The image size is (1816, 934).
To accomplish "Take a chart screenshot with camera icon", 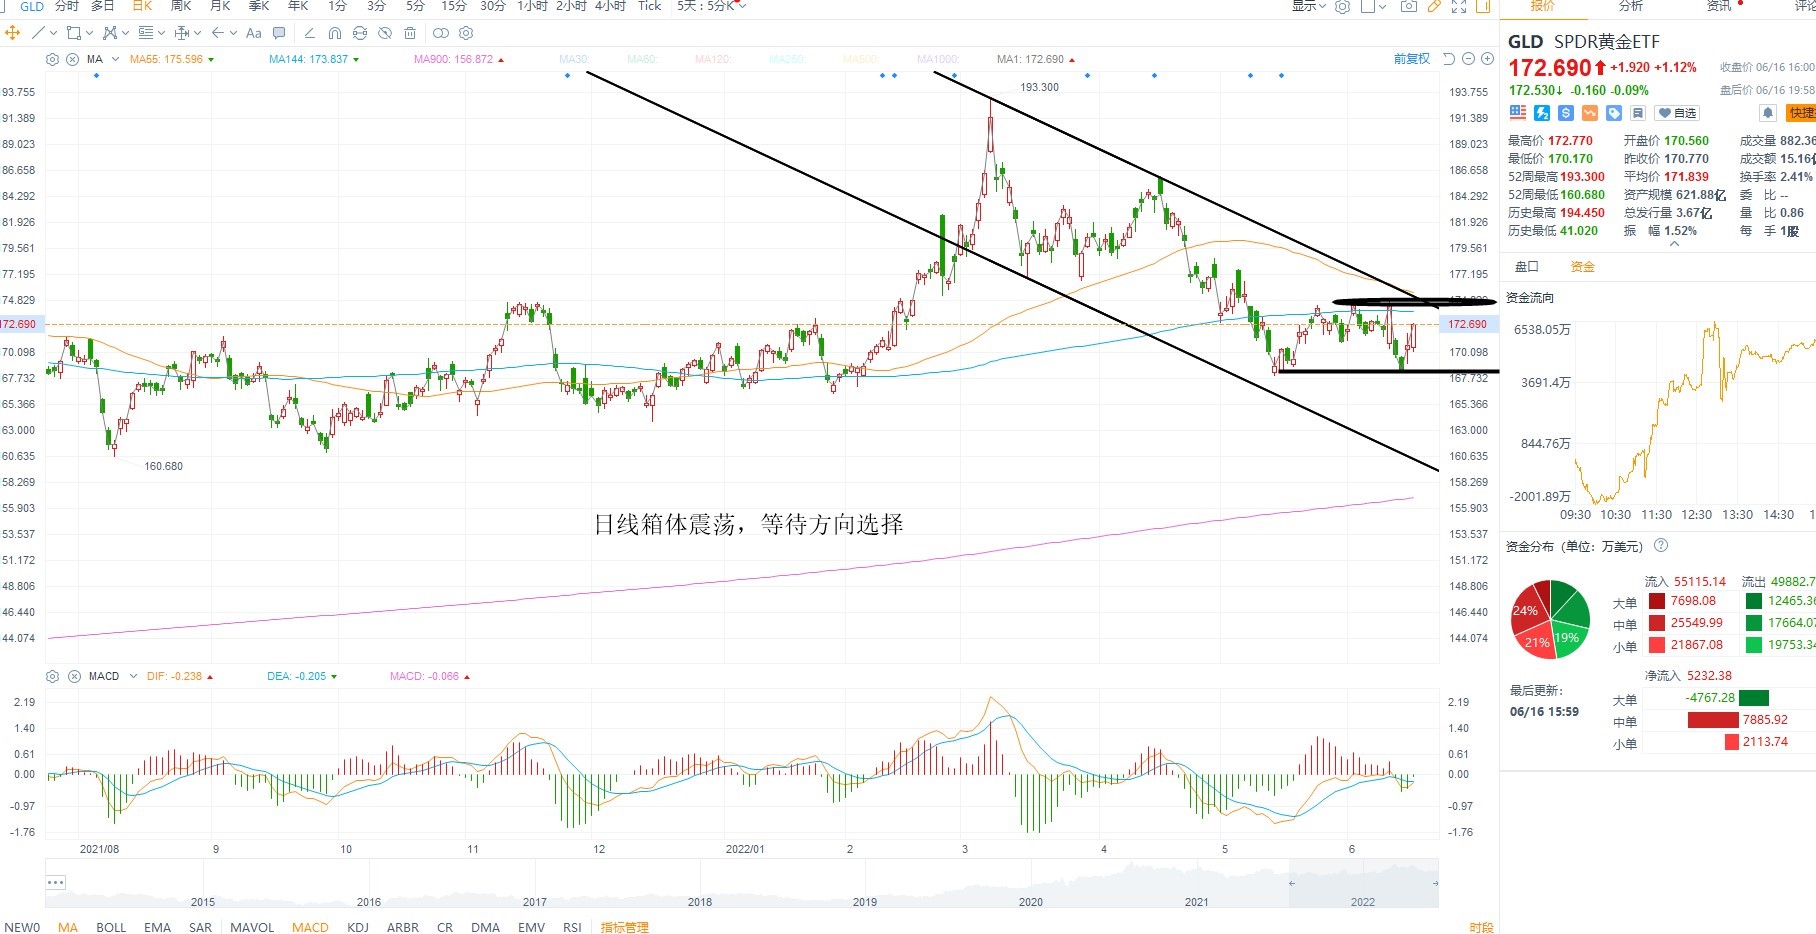I will tap(1409, 6).
